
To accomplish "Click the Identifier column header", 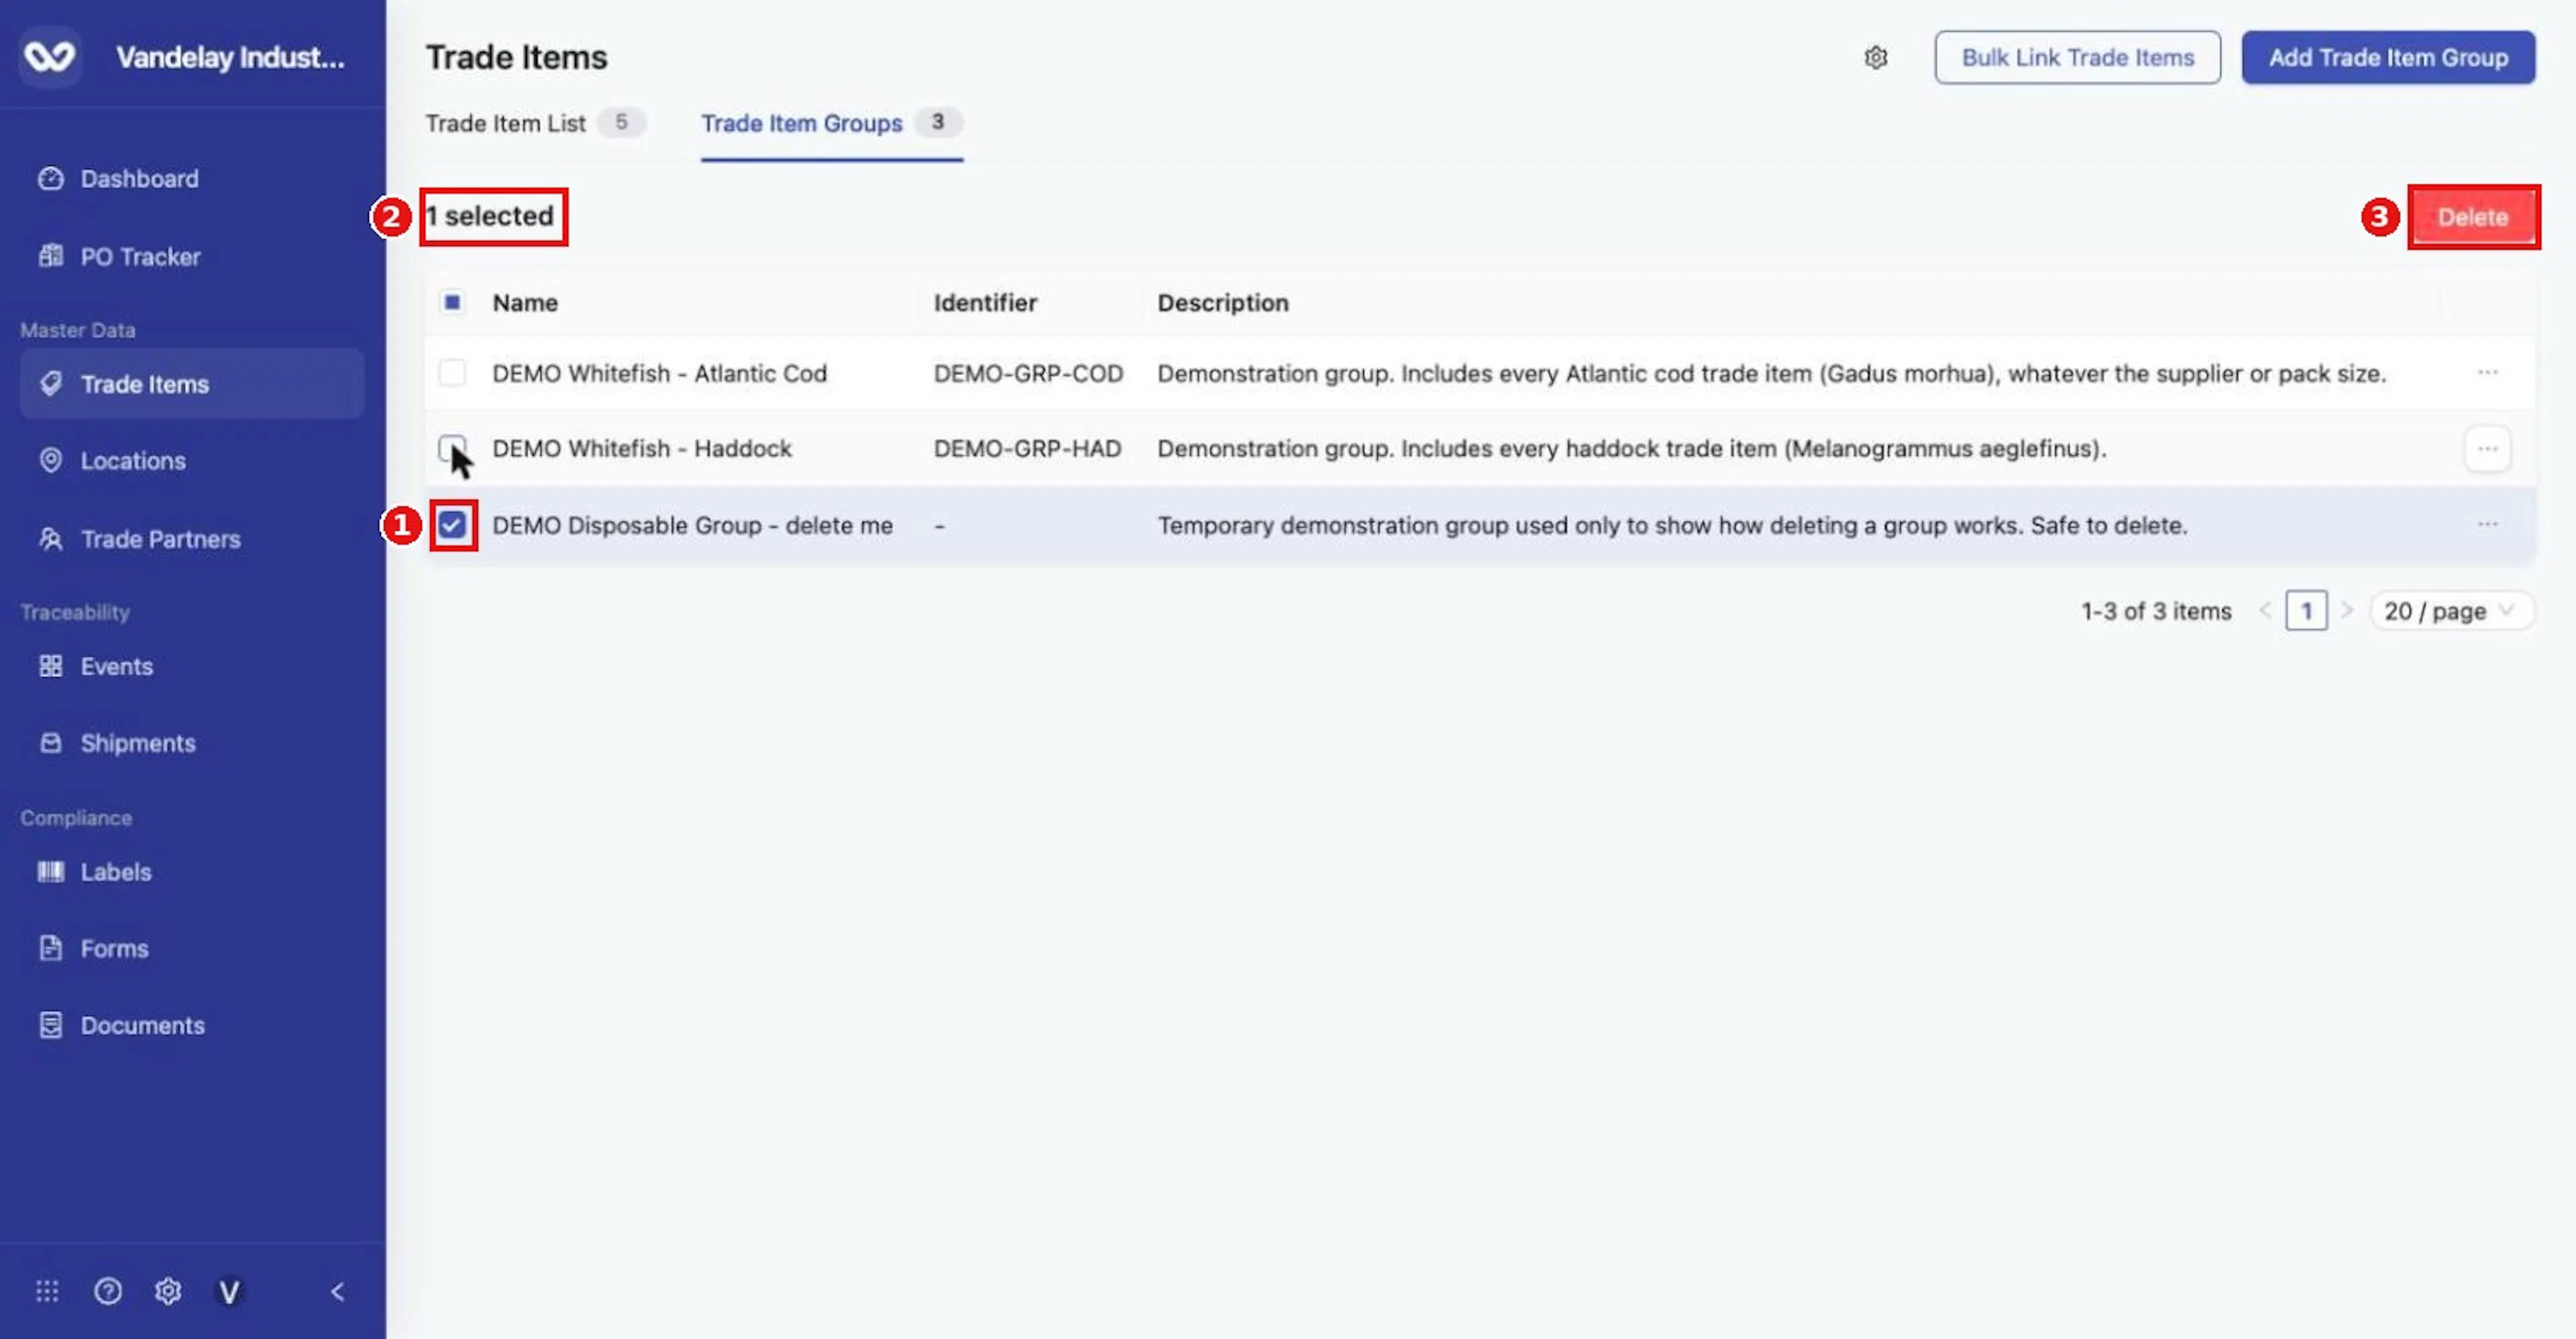I will click(x=985, y=303).
